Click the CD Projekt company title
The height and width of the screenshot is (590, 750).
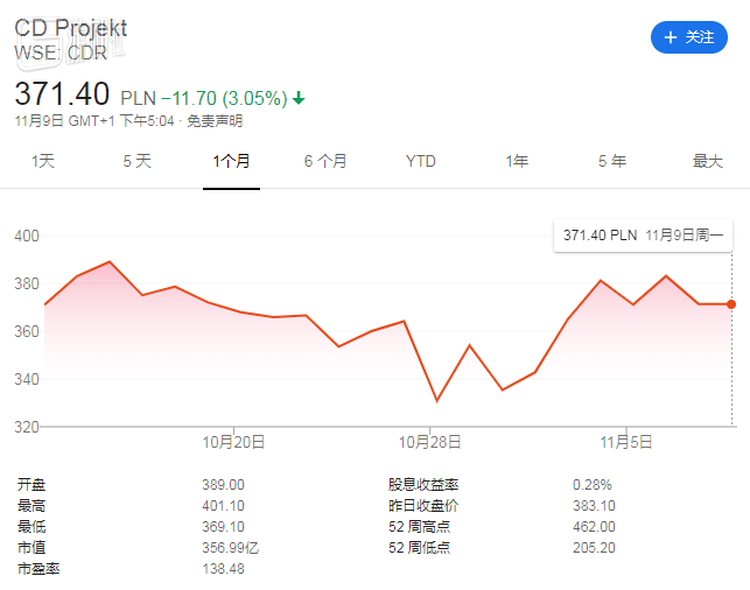pyautogui.click(x=71, y=28)
